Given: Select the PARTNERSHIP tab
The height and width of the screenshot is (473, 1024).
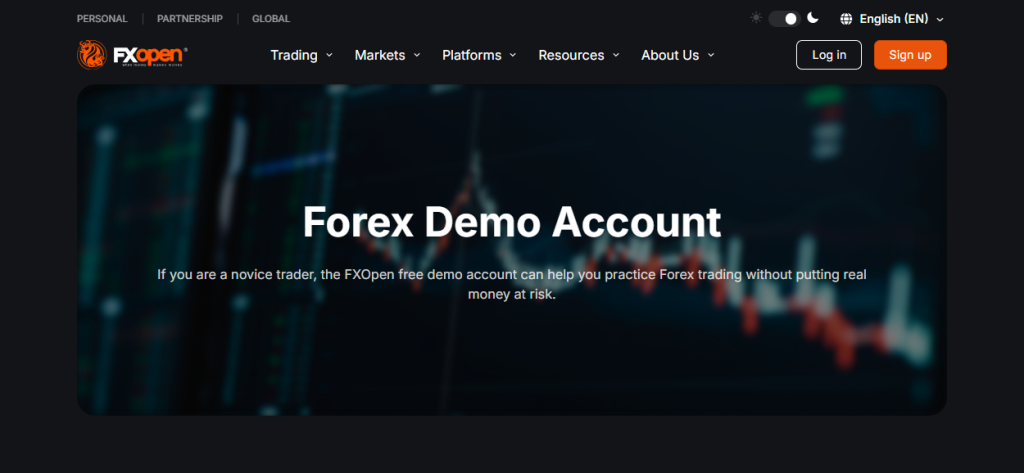Looking at the screenshot, I should click(x=189, y=19).
